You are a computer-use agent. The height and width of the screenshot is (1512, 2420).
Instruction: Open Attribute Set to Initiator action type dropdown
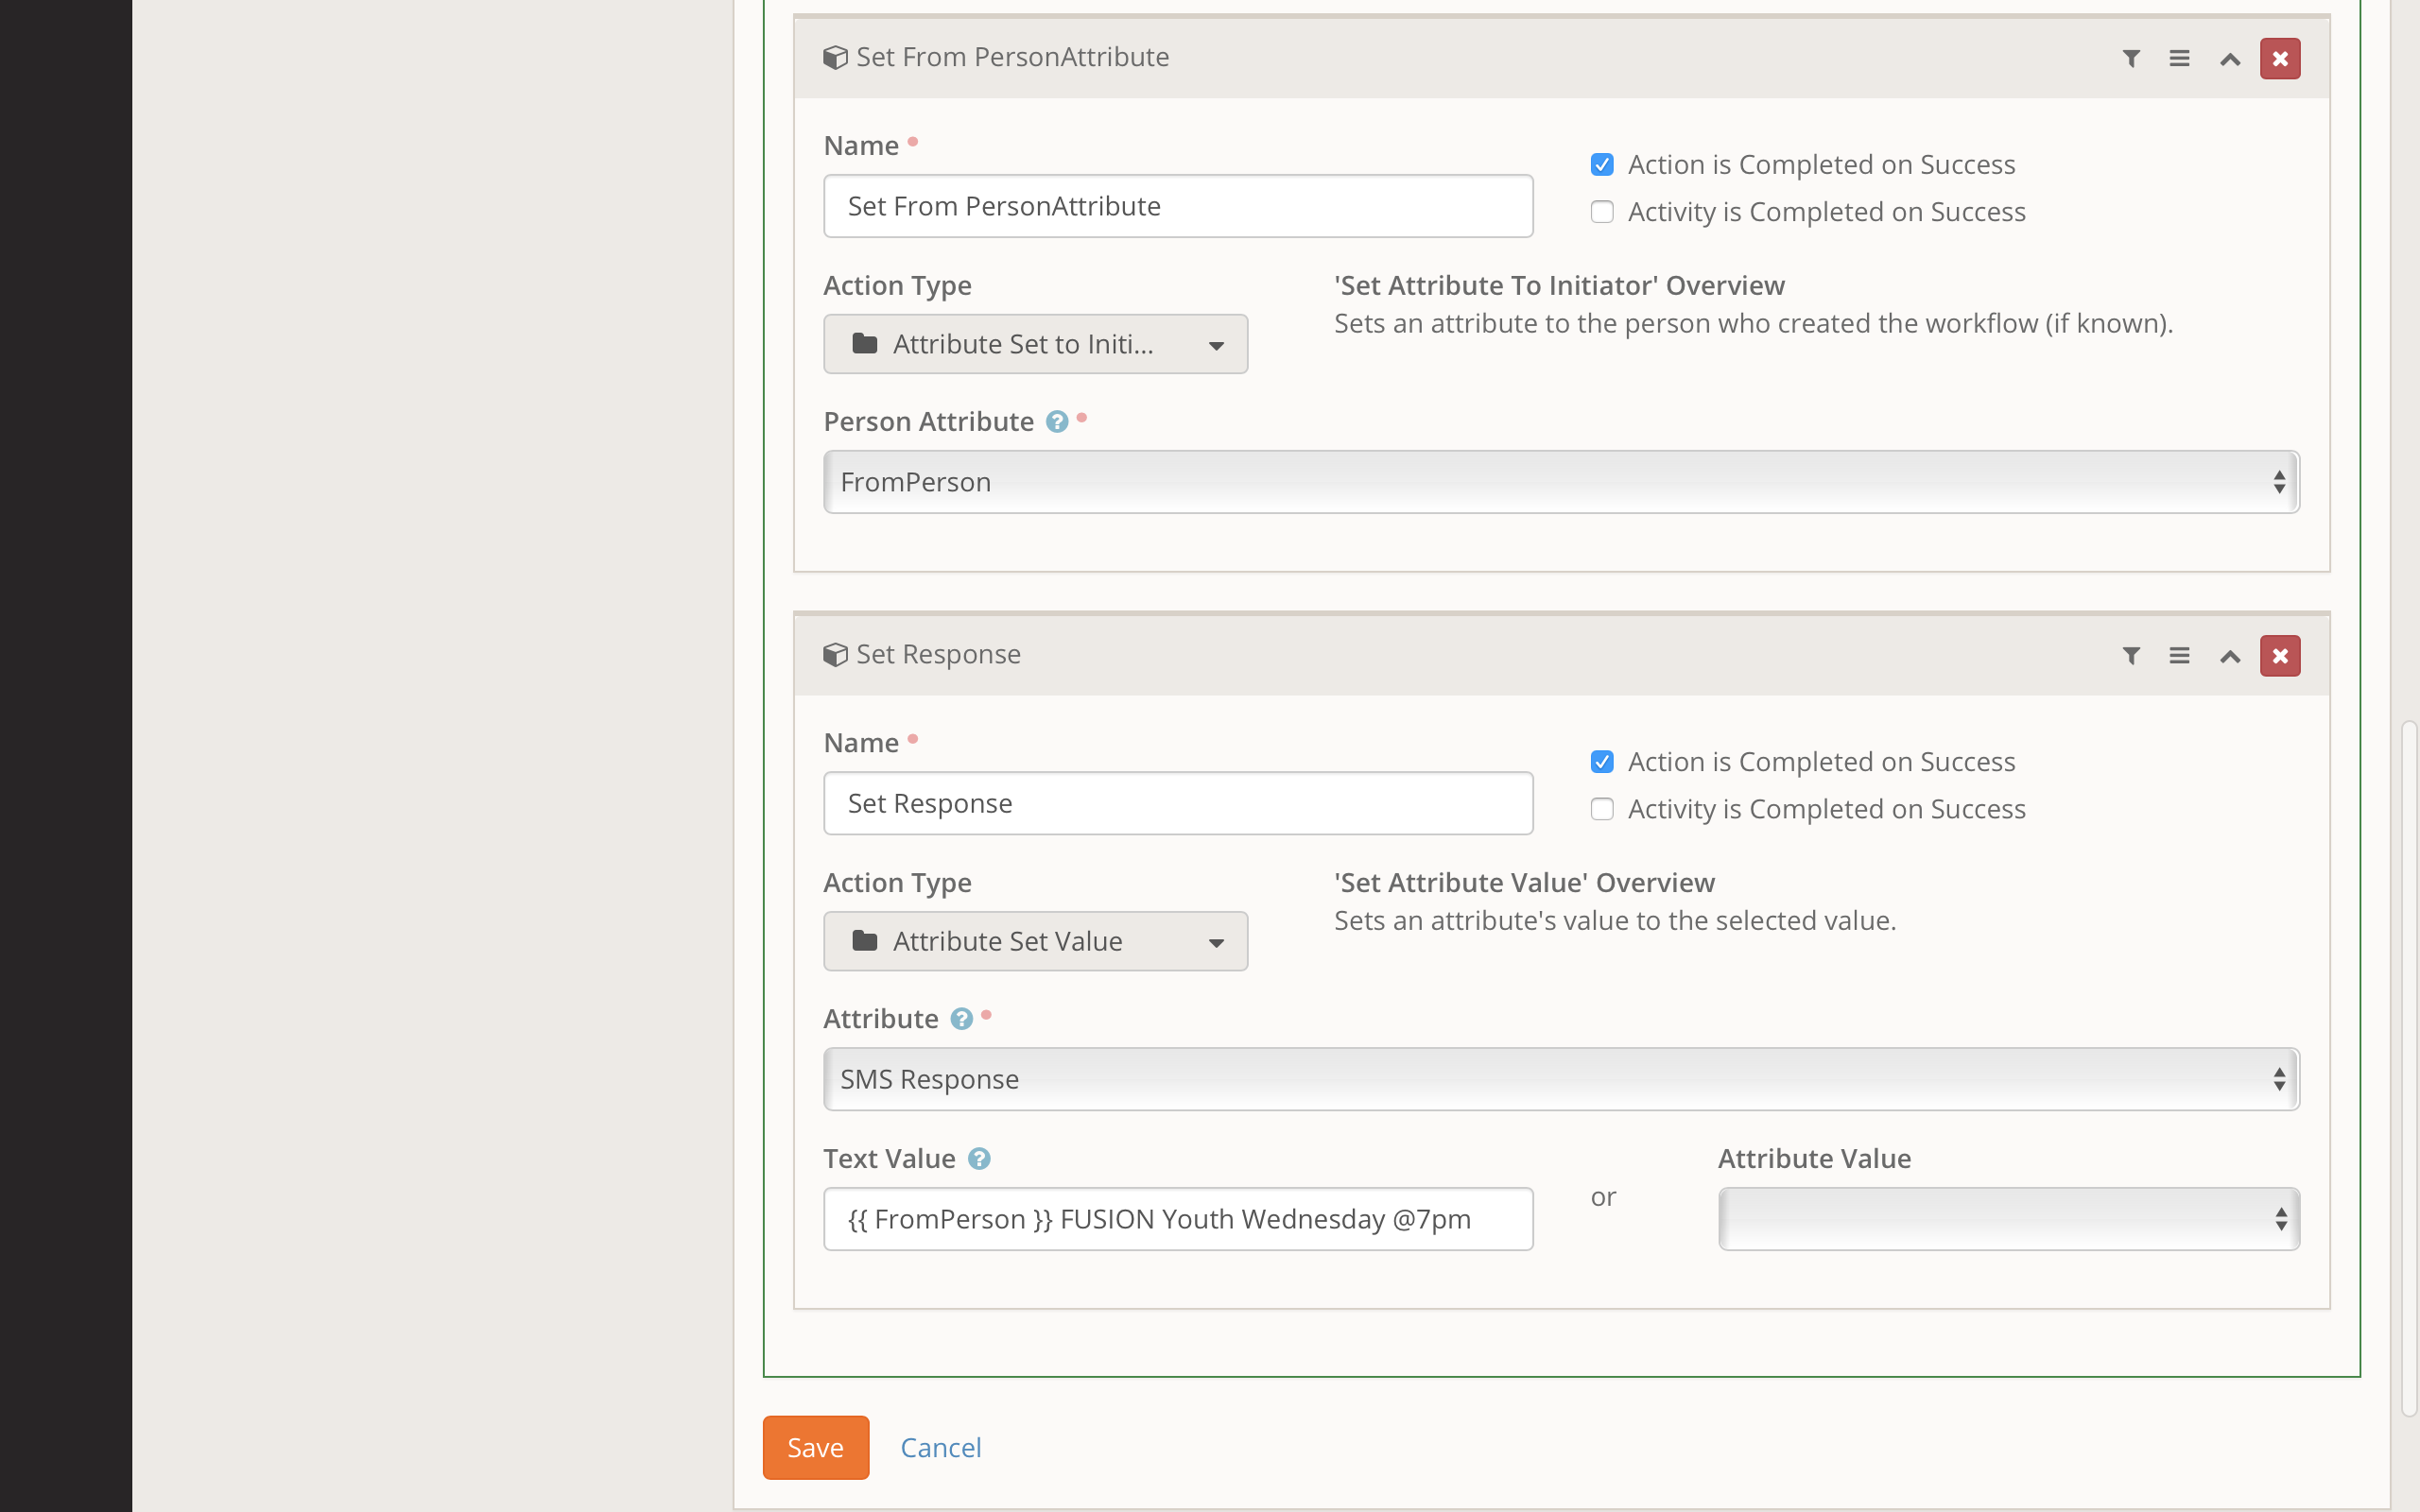pos(1035,344)
